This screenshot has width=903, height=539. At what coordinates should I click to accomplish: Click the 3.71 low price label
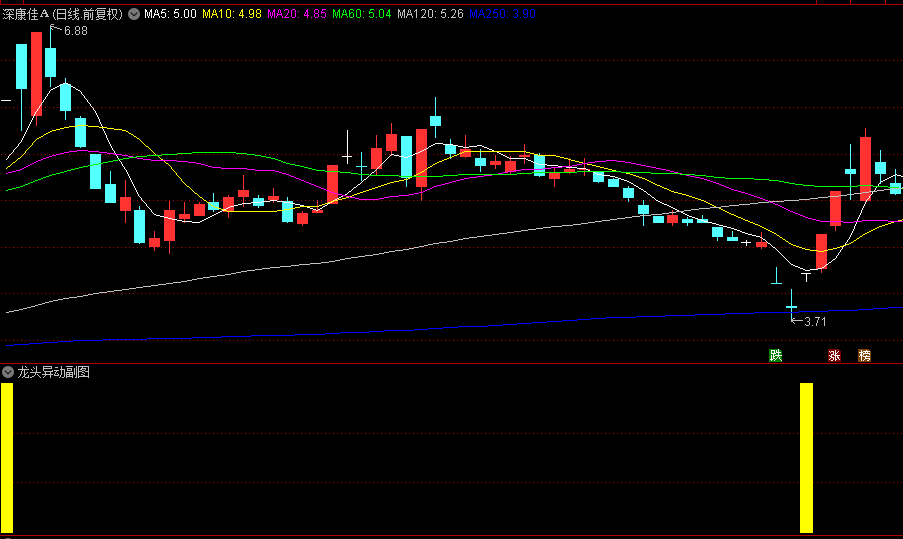point(815,322)
